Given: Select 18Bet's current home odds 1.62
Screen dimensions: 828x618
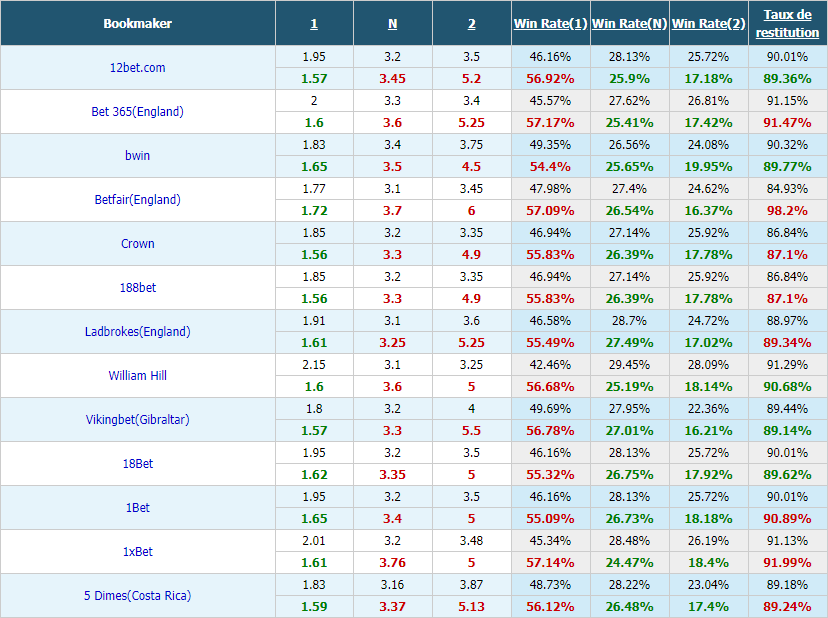Looking at the screenshot, I should [x=314, y=475].
